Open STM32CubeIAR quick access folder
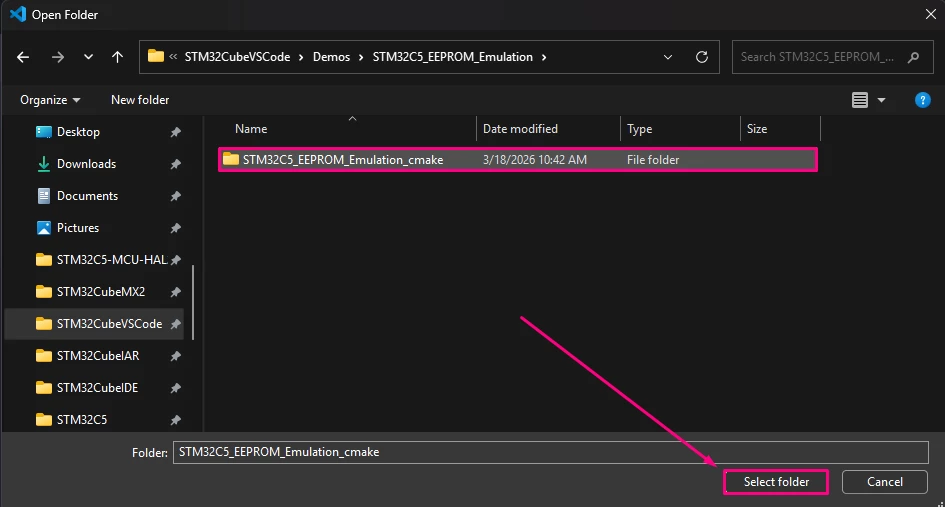Screen dimensions: 945x507 coord(98,356)
